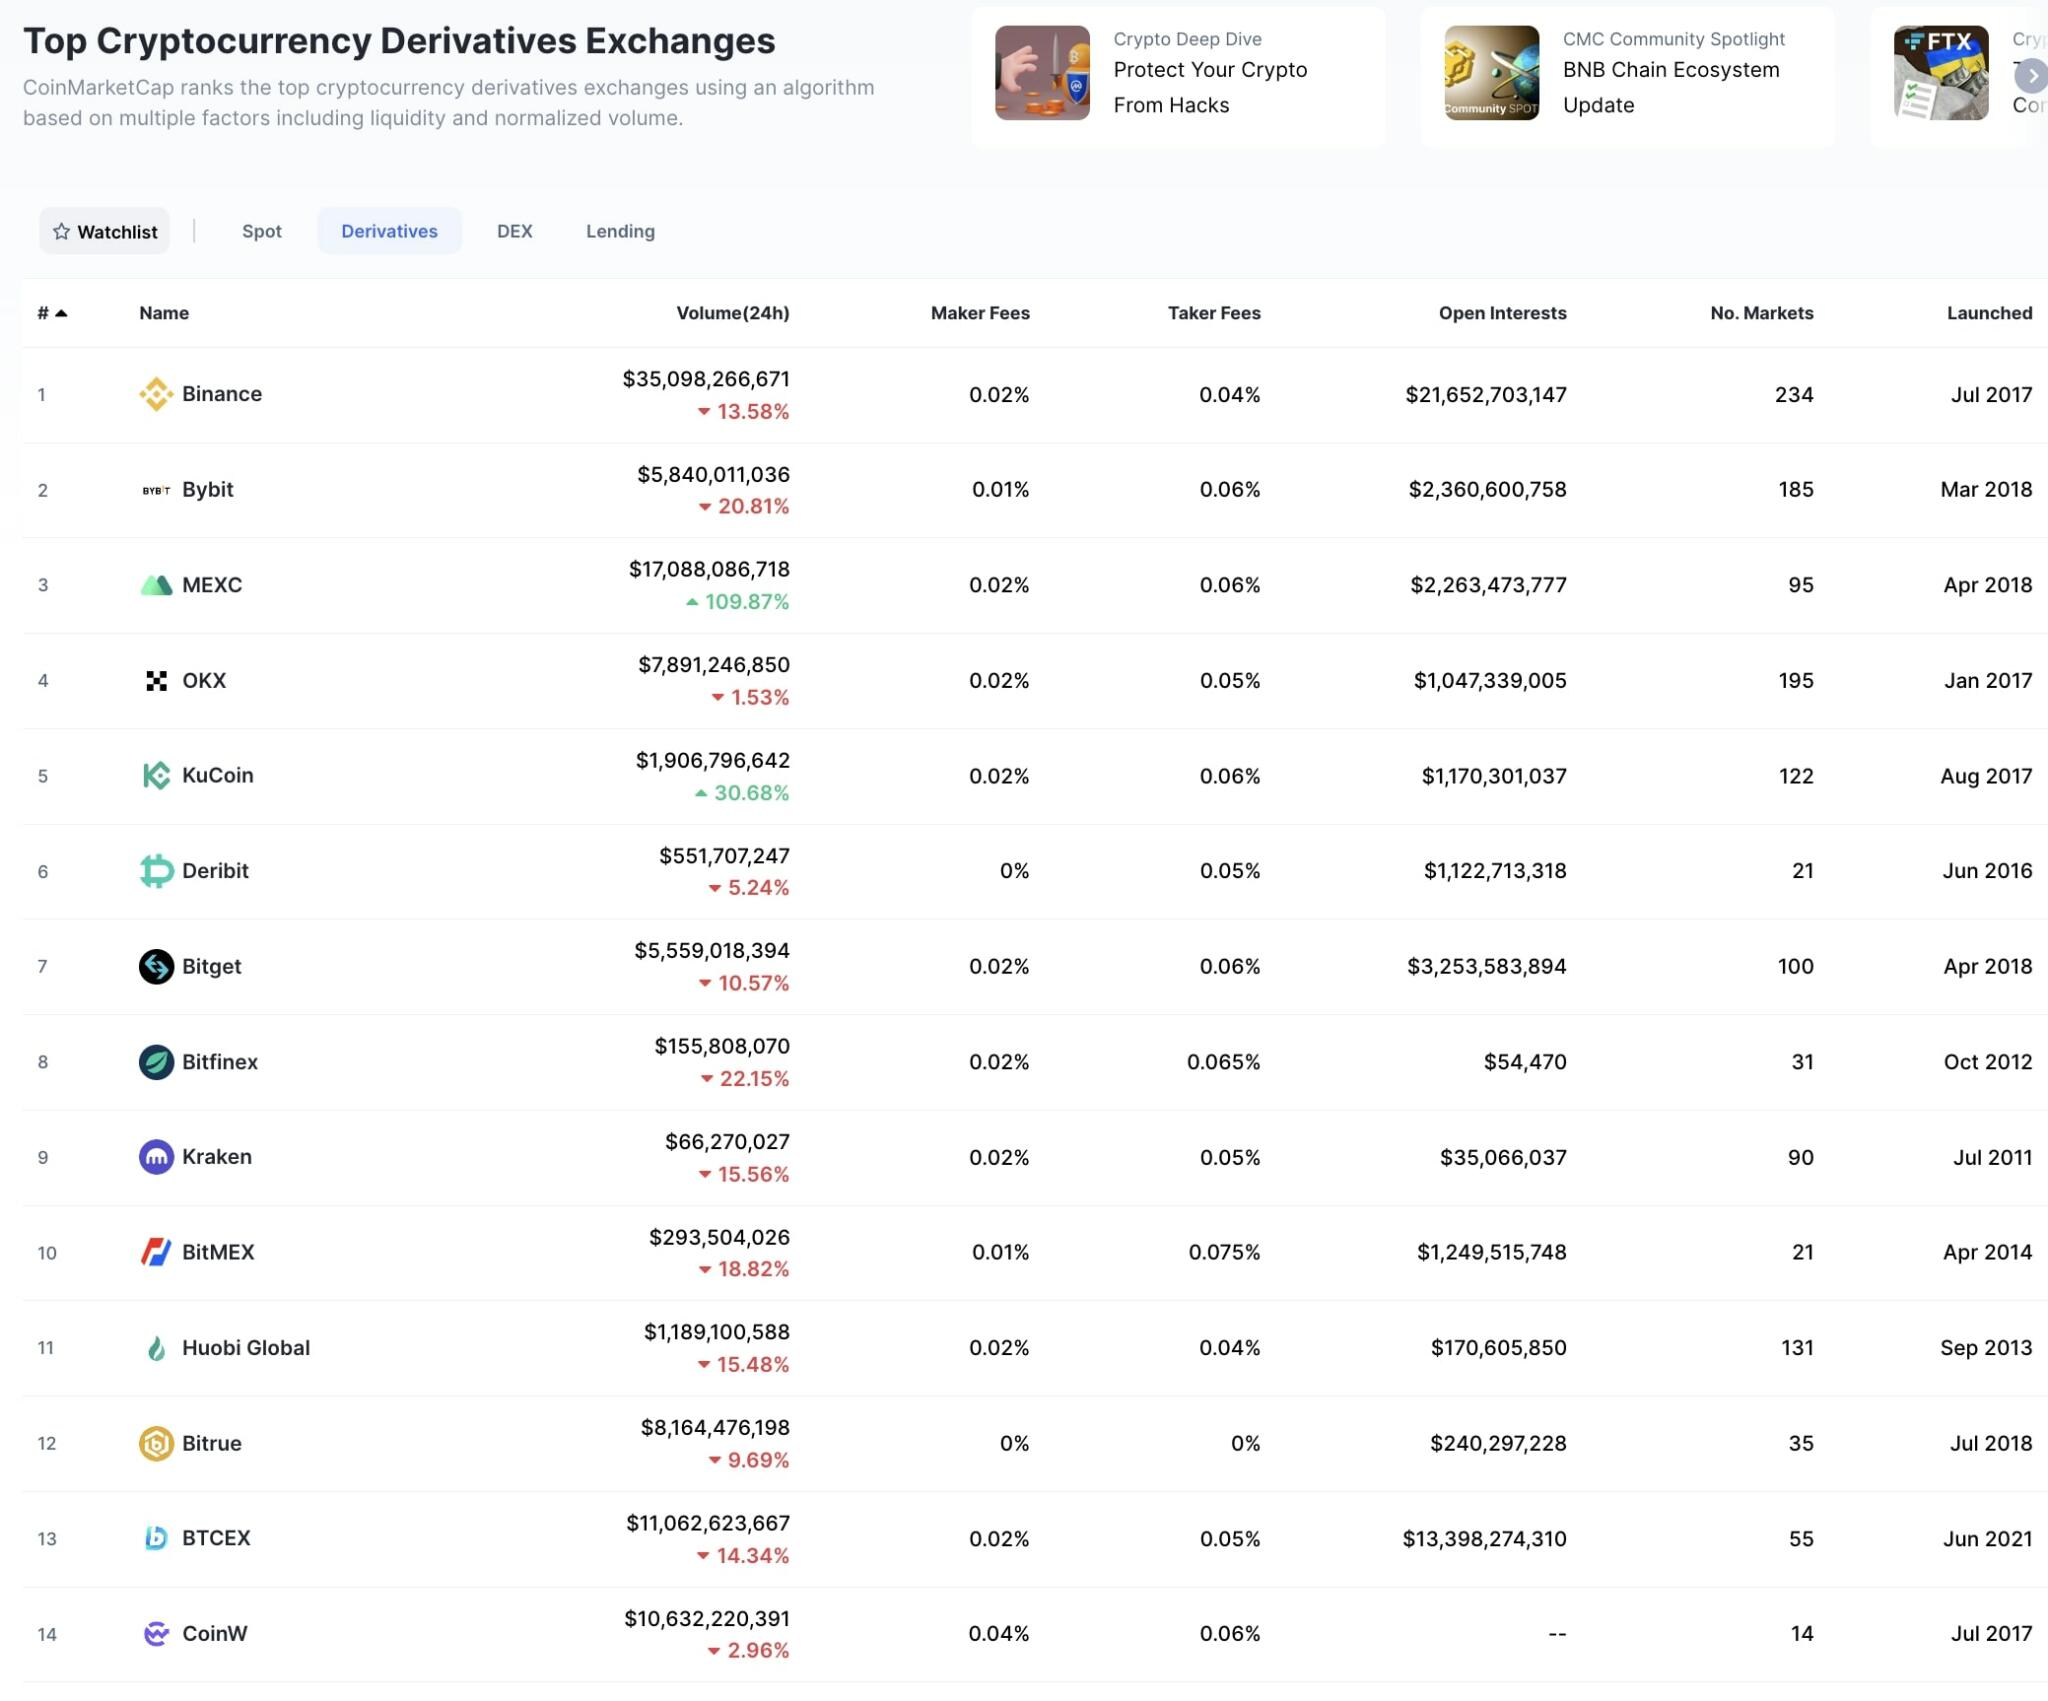Click the news carousel next chevron
This screenshot has width=2048, height=1701.
[x=2031, y=75]
